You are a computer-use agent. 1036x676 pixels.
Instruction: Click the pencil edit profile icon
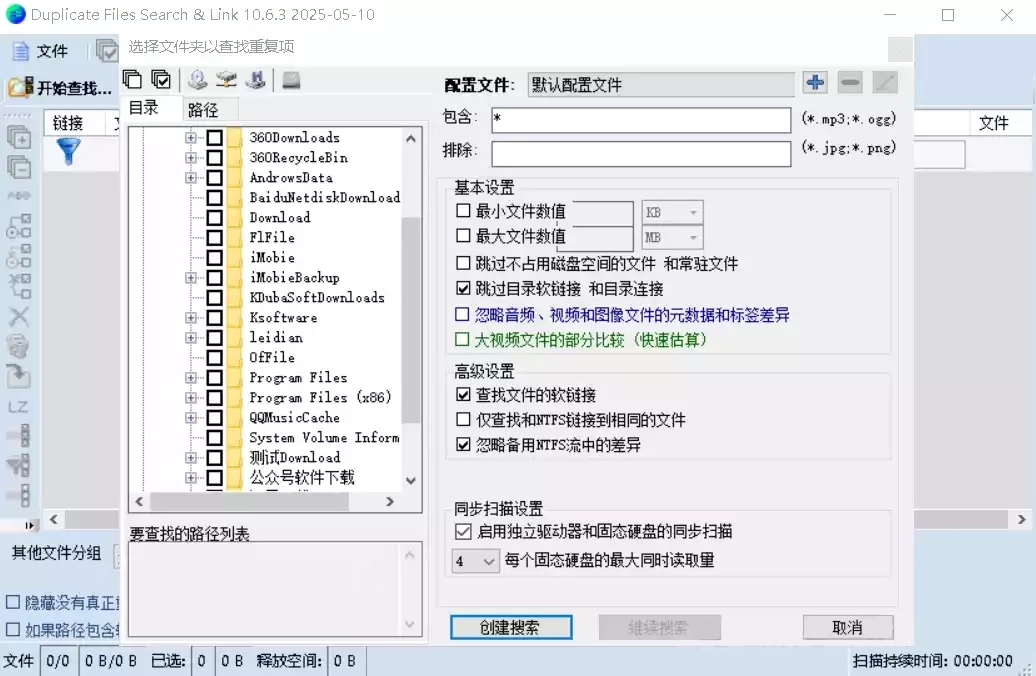pos(885,83)
